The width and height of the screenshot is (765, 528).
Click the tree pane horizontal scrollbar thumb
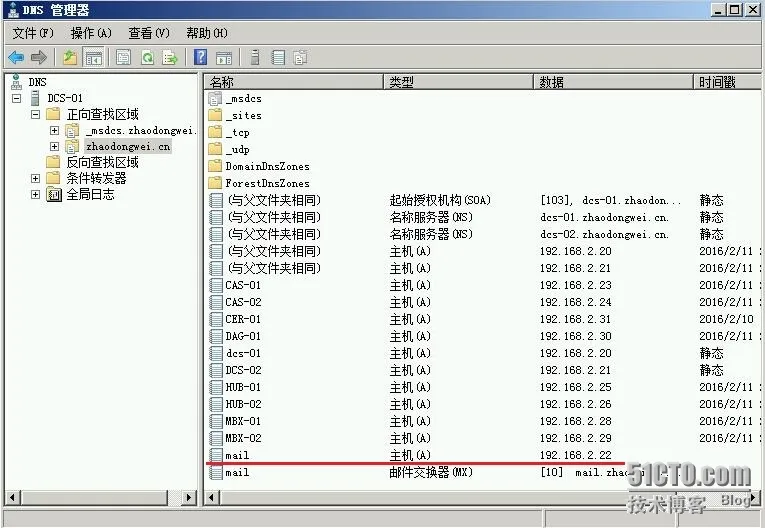[x=95, y=498]
